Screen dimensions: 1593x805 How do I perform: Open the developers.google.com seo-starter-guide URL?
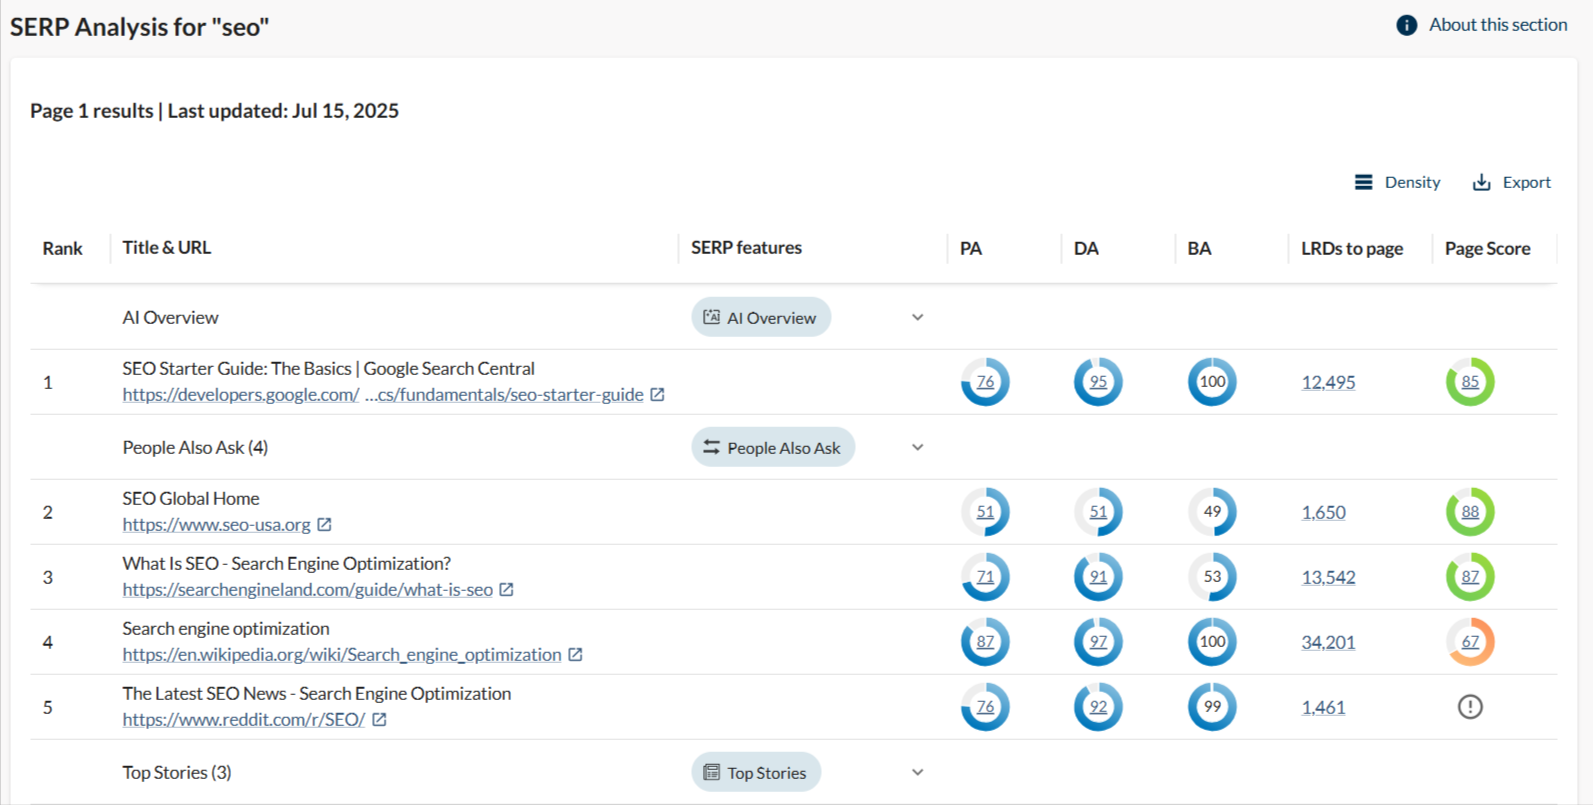coord(383,394)
